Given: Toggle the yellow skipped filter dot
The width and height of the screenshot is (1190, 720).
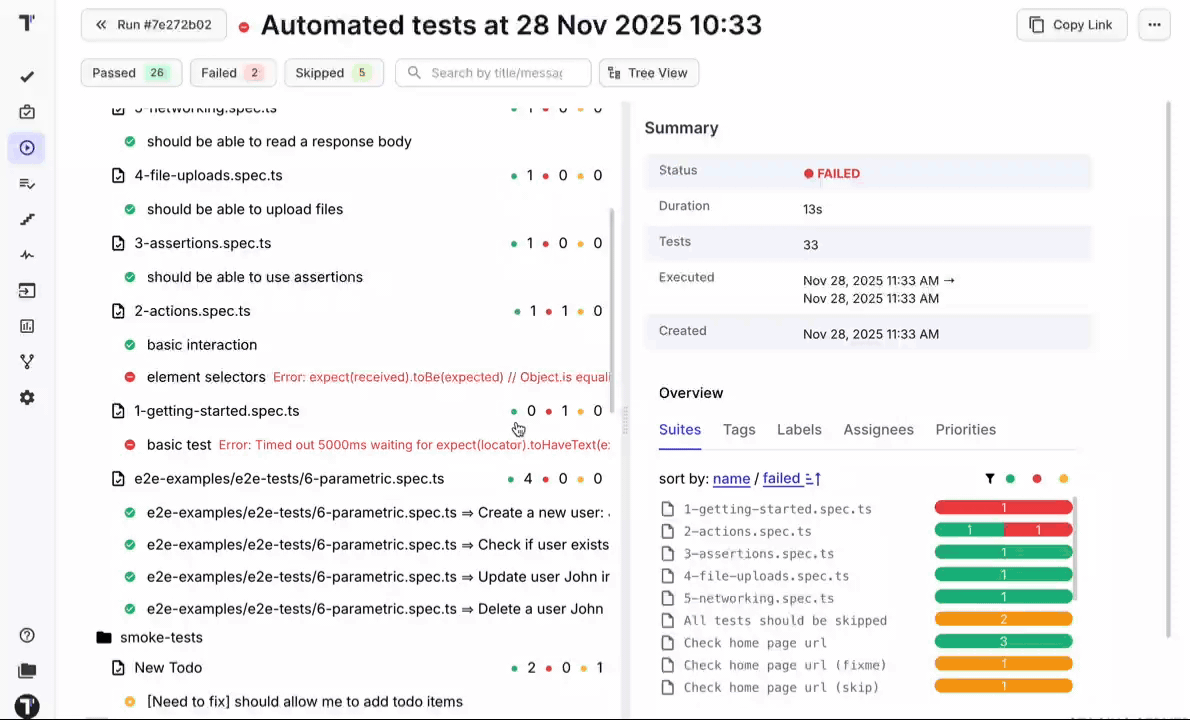Looking at the screenshot, I should click(1063, 479).
